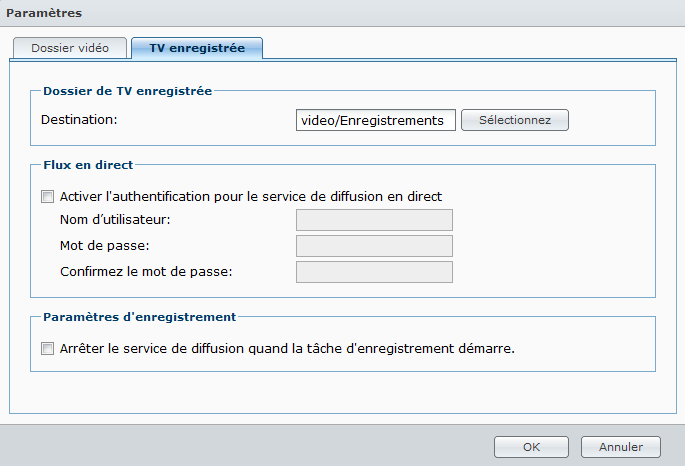Viewport: 685px width, 466px height.
Task: Click the Dossier de TV enregistrée heading
Action: pyautogui.click(x=127, y=91)
